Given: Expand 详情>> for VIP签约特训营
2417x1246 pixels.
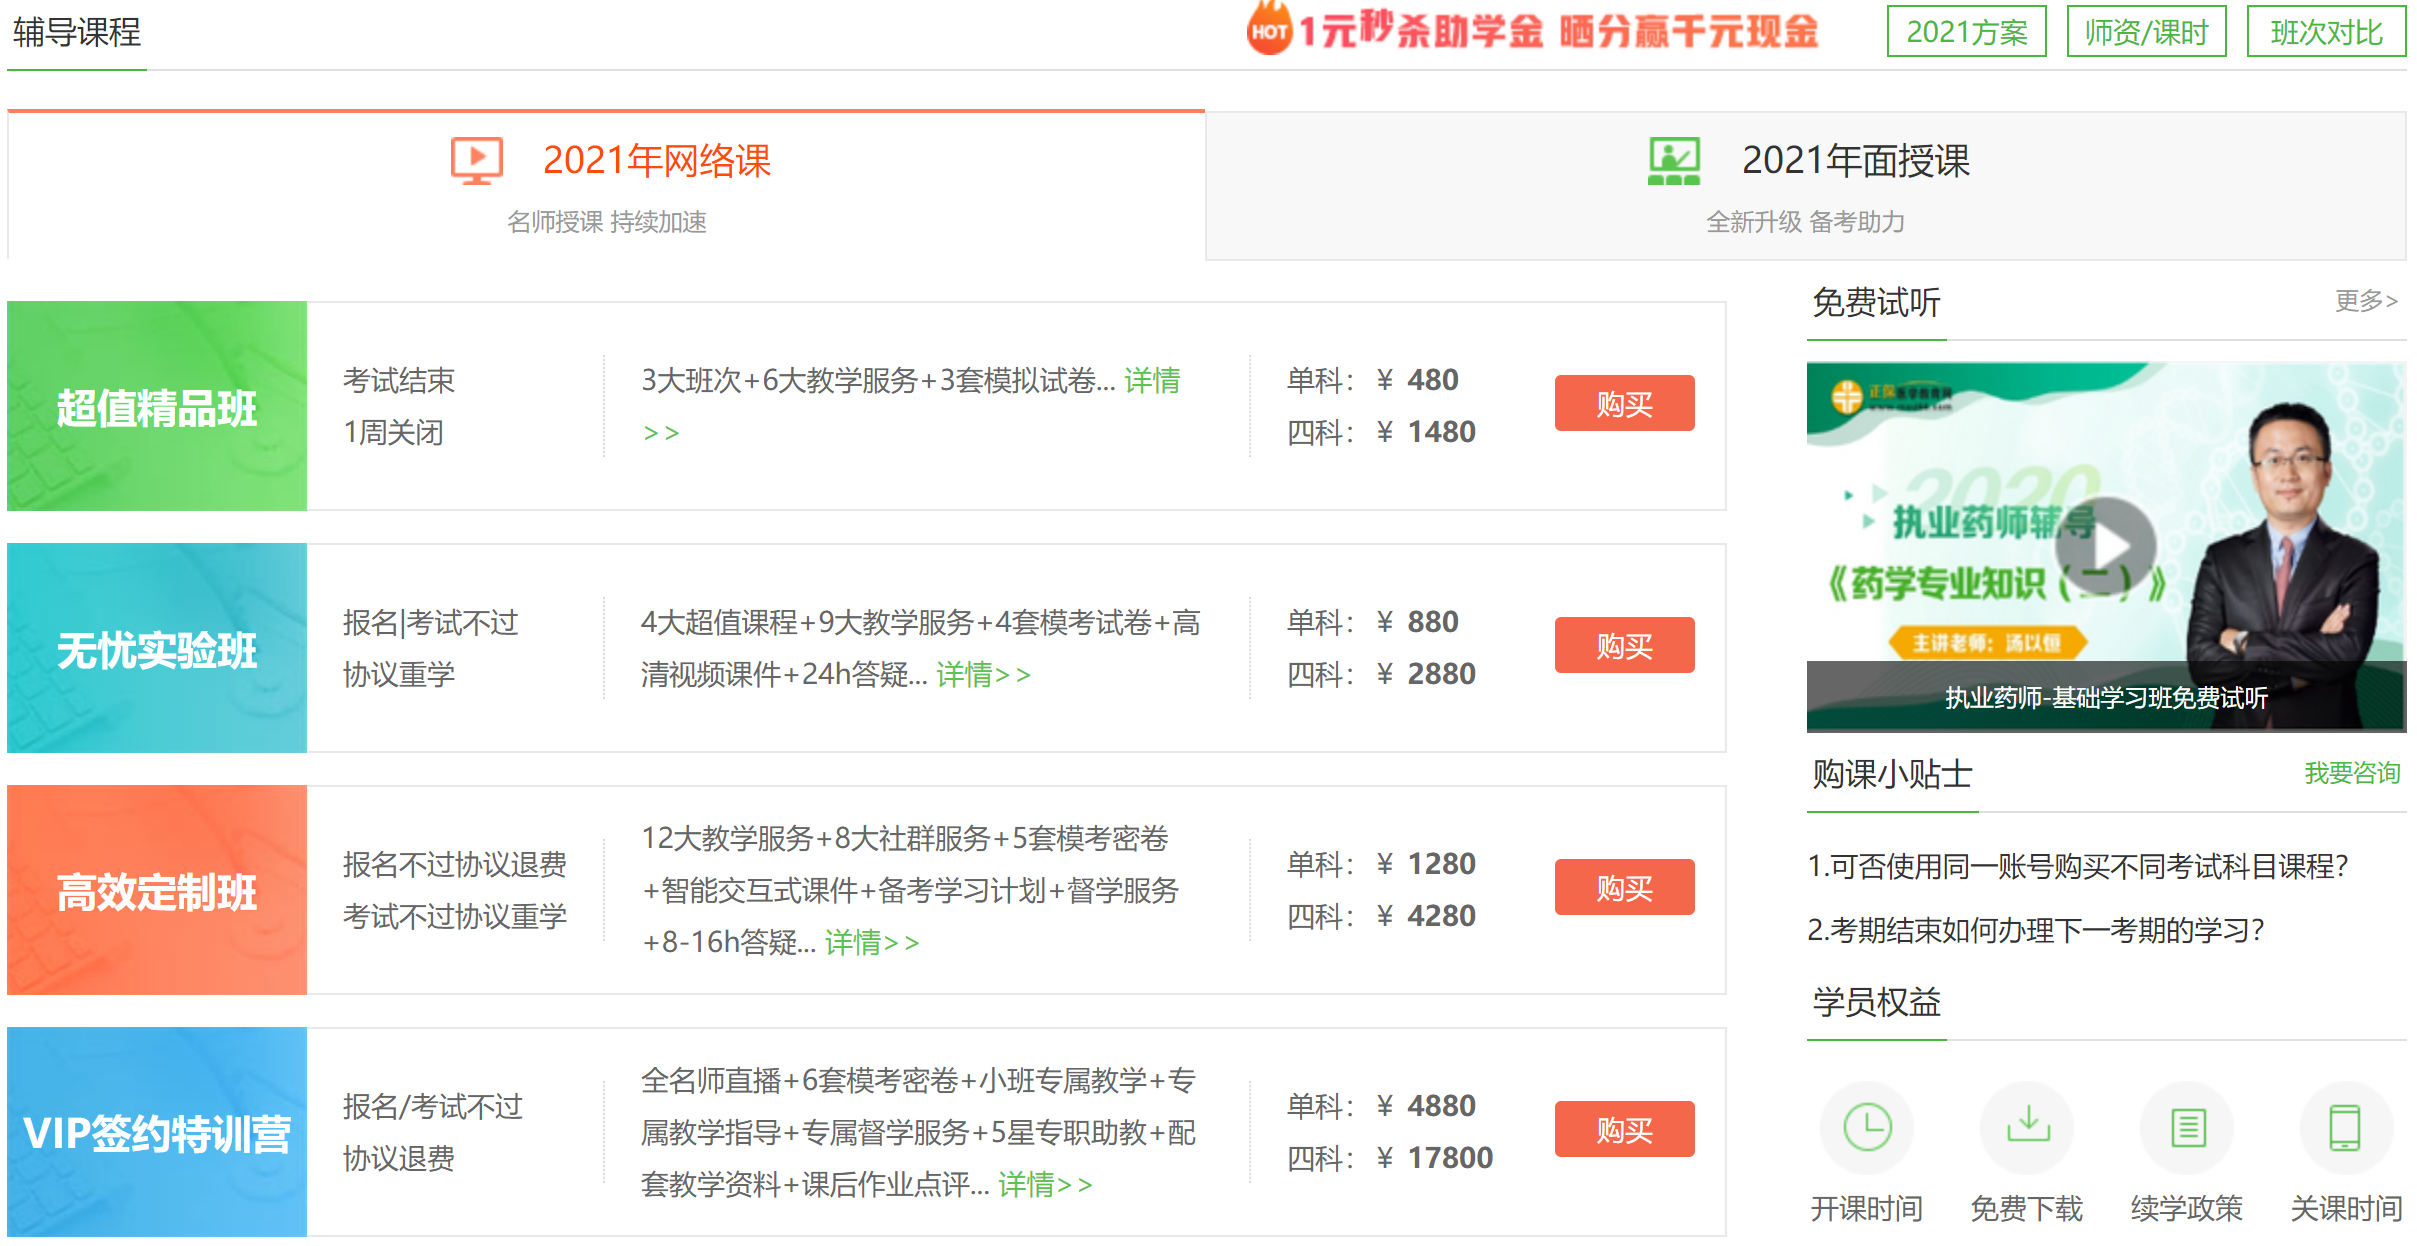Looking at the screenshot, I should (1044, 1185).
